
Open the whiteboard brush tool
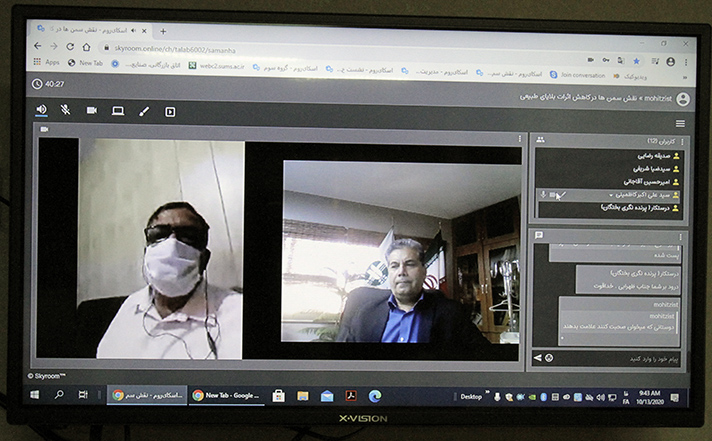(144, 111)
